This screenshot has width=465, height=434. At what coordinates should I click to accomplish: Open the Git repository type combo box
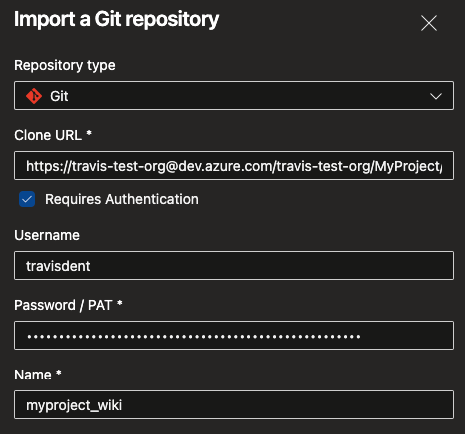pyautogui.click(x=234, y=96)
